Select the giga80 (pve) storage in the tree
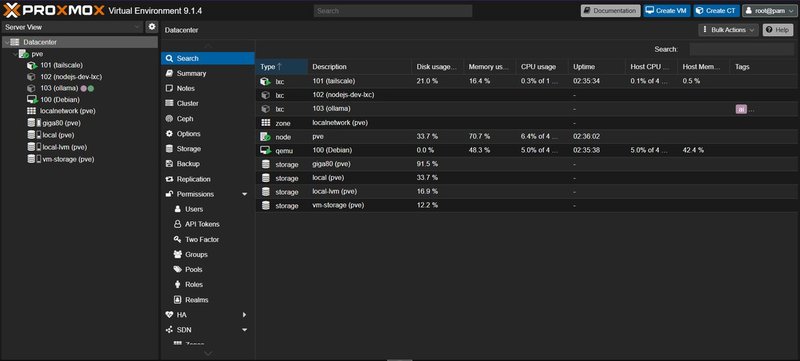This screenshot has width=800, height=361. pos(62,123)
